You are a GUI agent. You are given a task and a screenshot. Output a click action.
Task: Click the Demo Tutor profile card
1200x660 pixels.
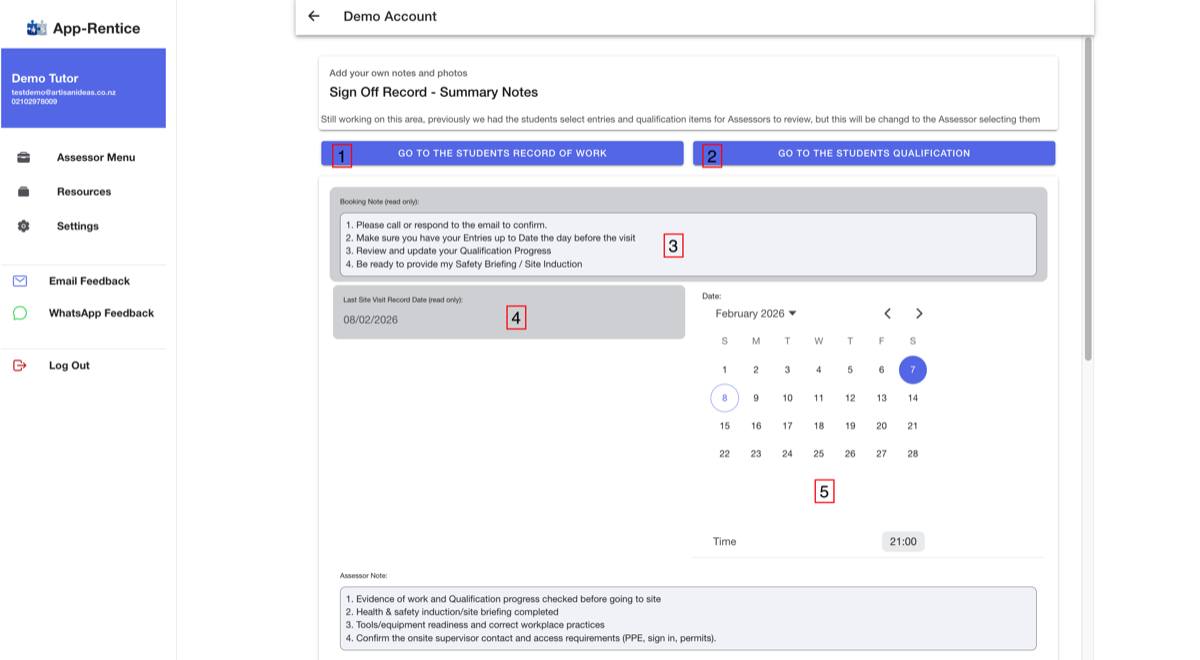tap(83, 88)
